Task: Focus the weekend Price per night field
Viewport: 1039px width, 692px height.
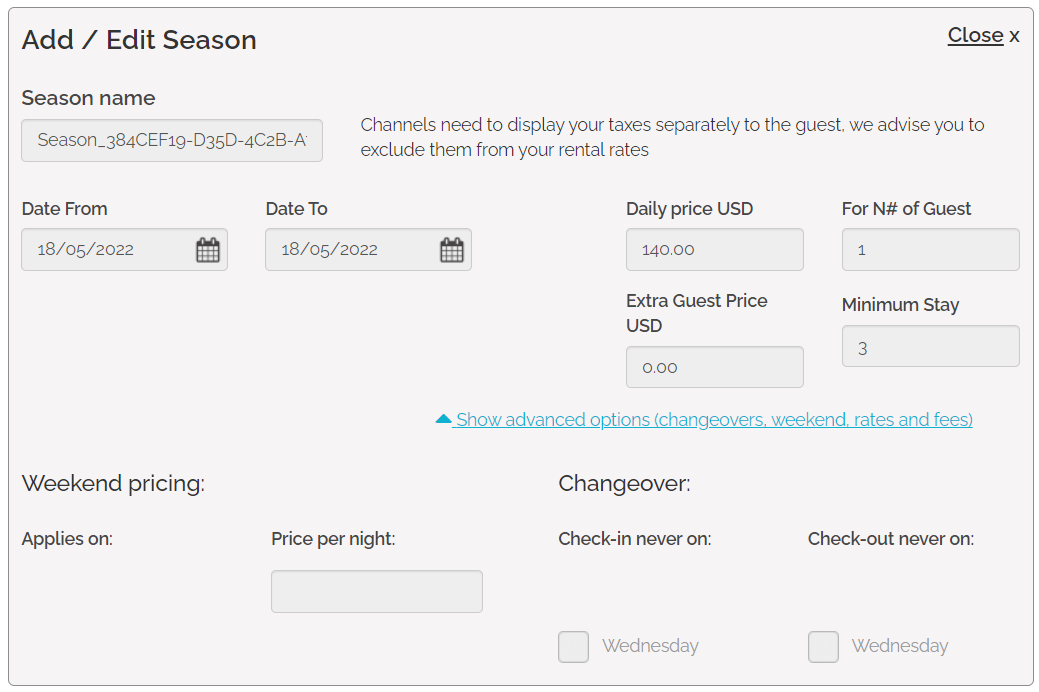Action: [x=376, y=592]
